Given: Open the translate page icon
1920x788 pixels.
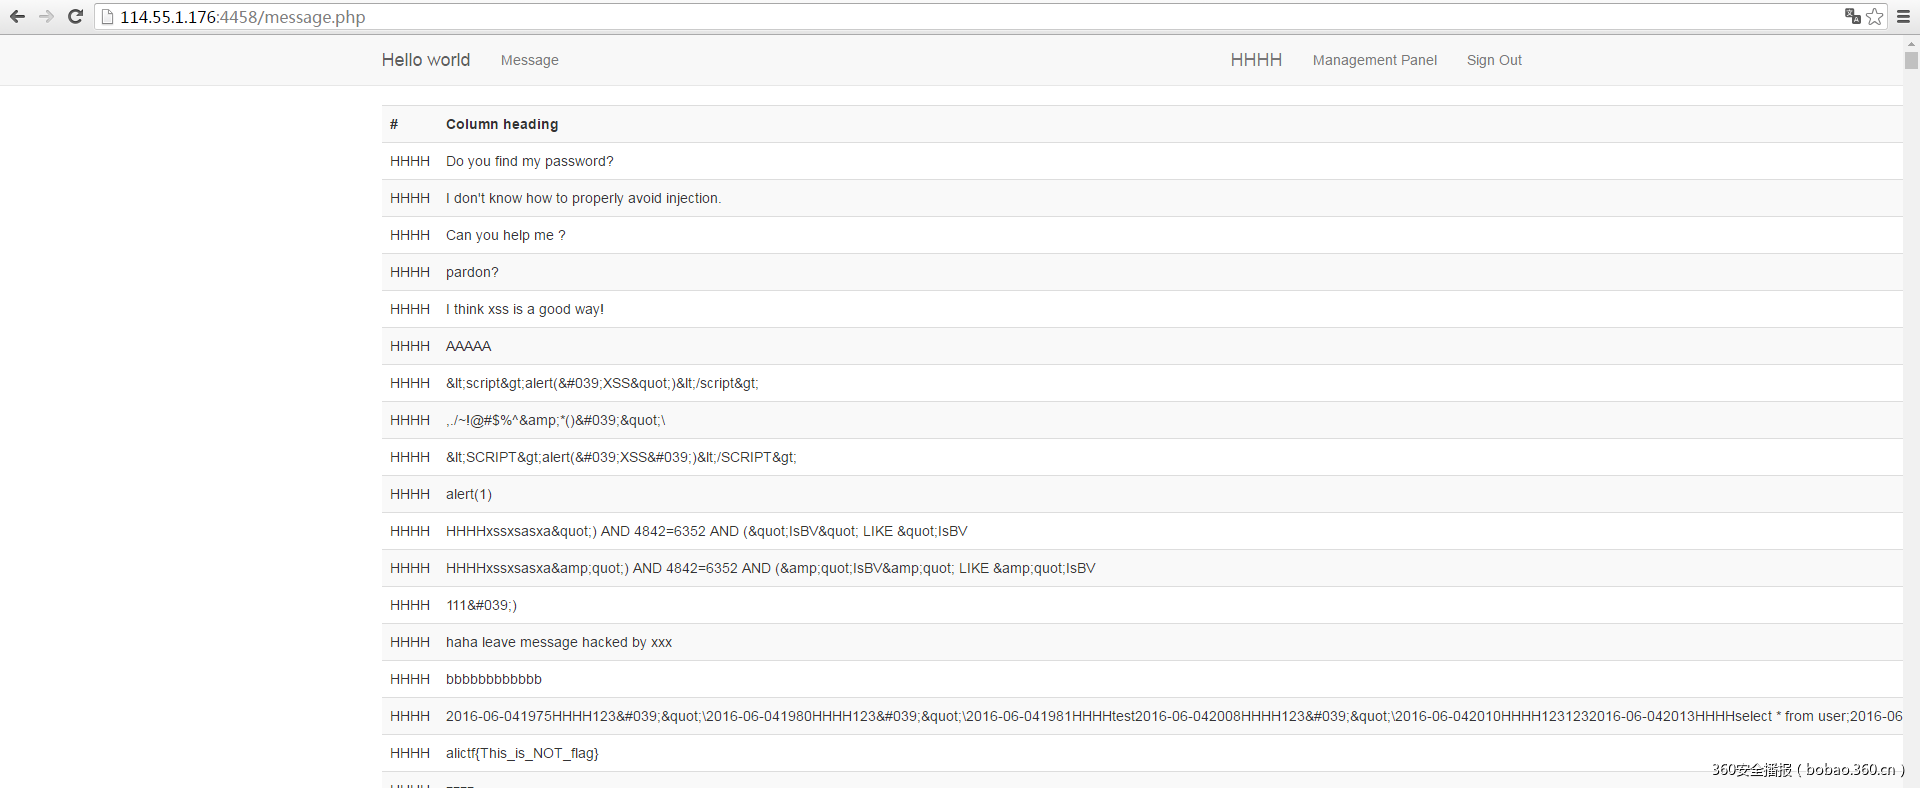Looking at the screenshot, I should click(x=1852, y=16).
